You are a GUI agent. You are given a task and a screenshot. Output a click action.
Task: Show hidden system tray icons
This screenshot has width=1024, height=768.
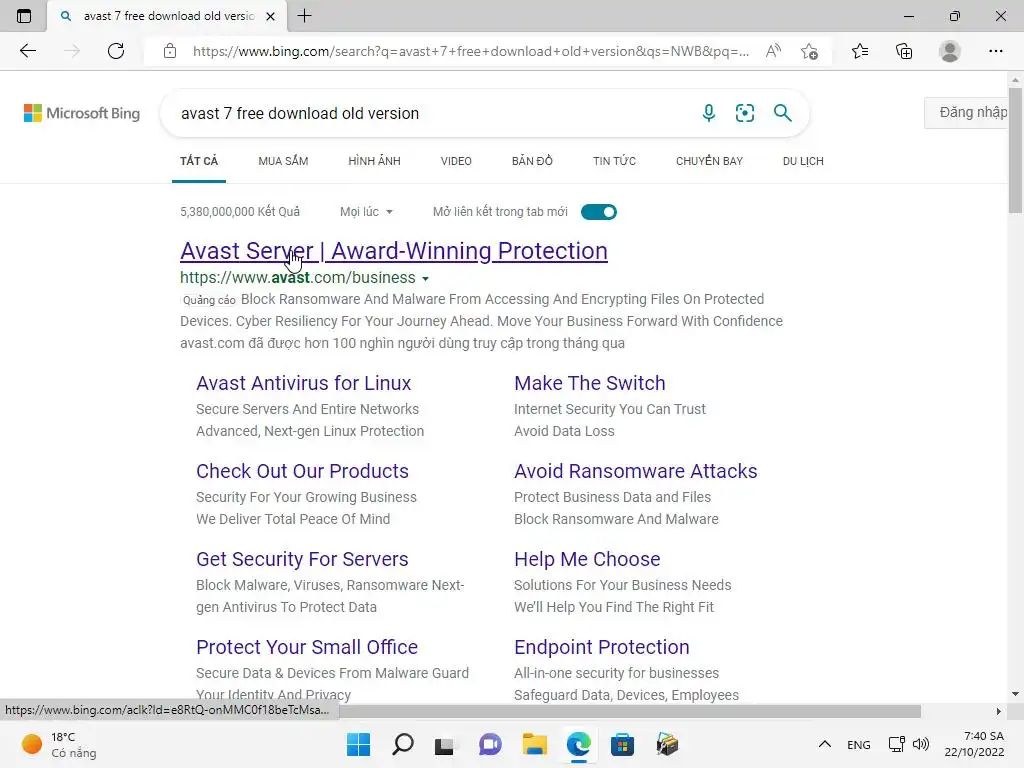825,744
